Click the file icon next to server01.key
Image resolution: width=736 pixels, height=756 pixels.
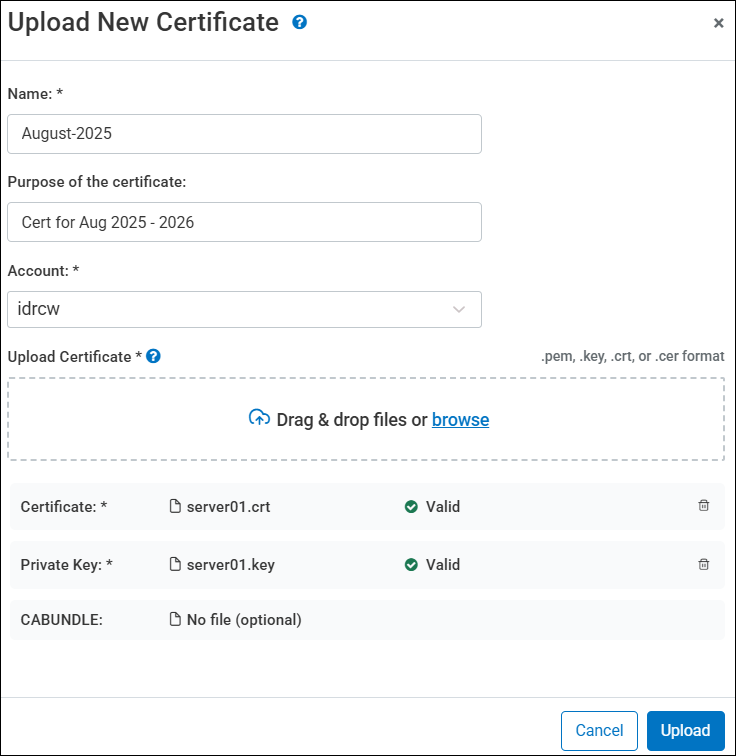(x=176, y=564)
